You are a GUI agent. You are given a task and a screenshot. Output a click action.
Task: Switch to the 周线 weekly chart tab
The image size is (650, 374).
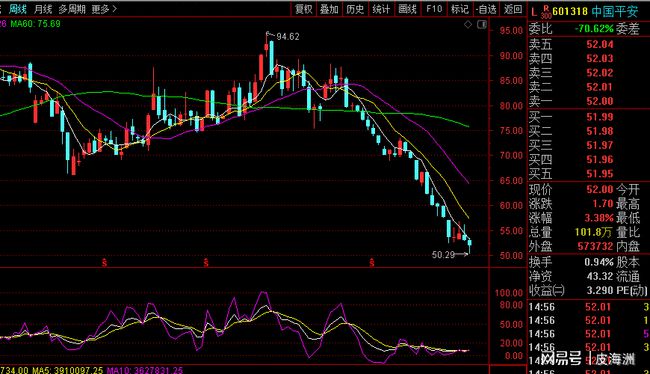pos(18,9)
